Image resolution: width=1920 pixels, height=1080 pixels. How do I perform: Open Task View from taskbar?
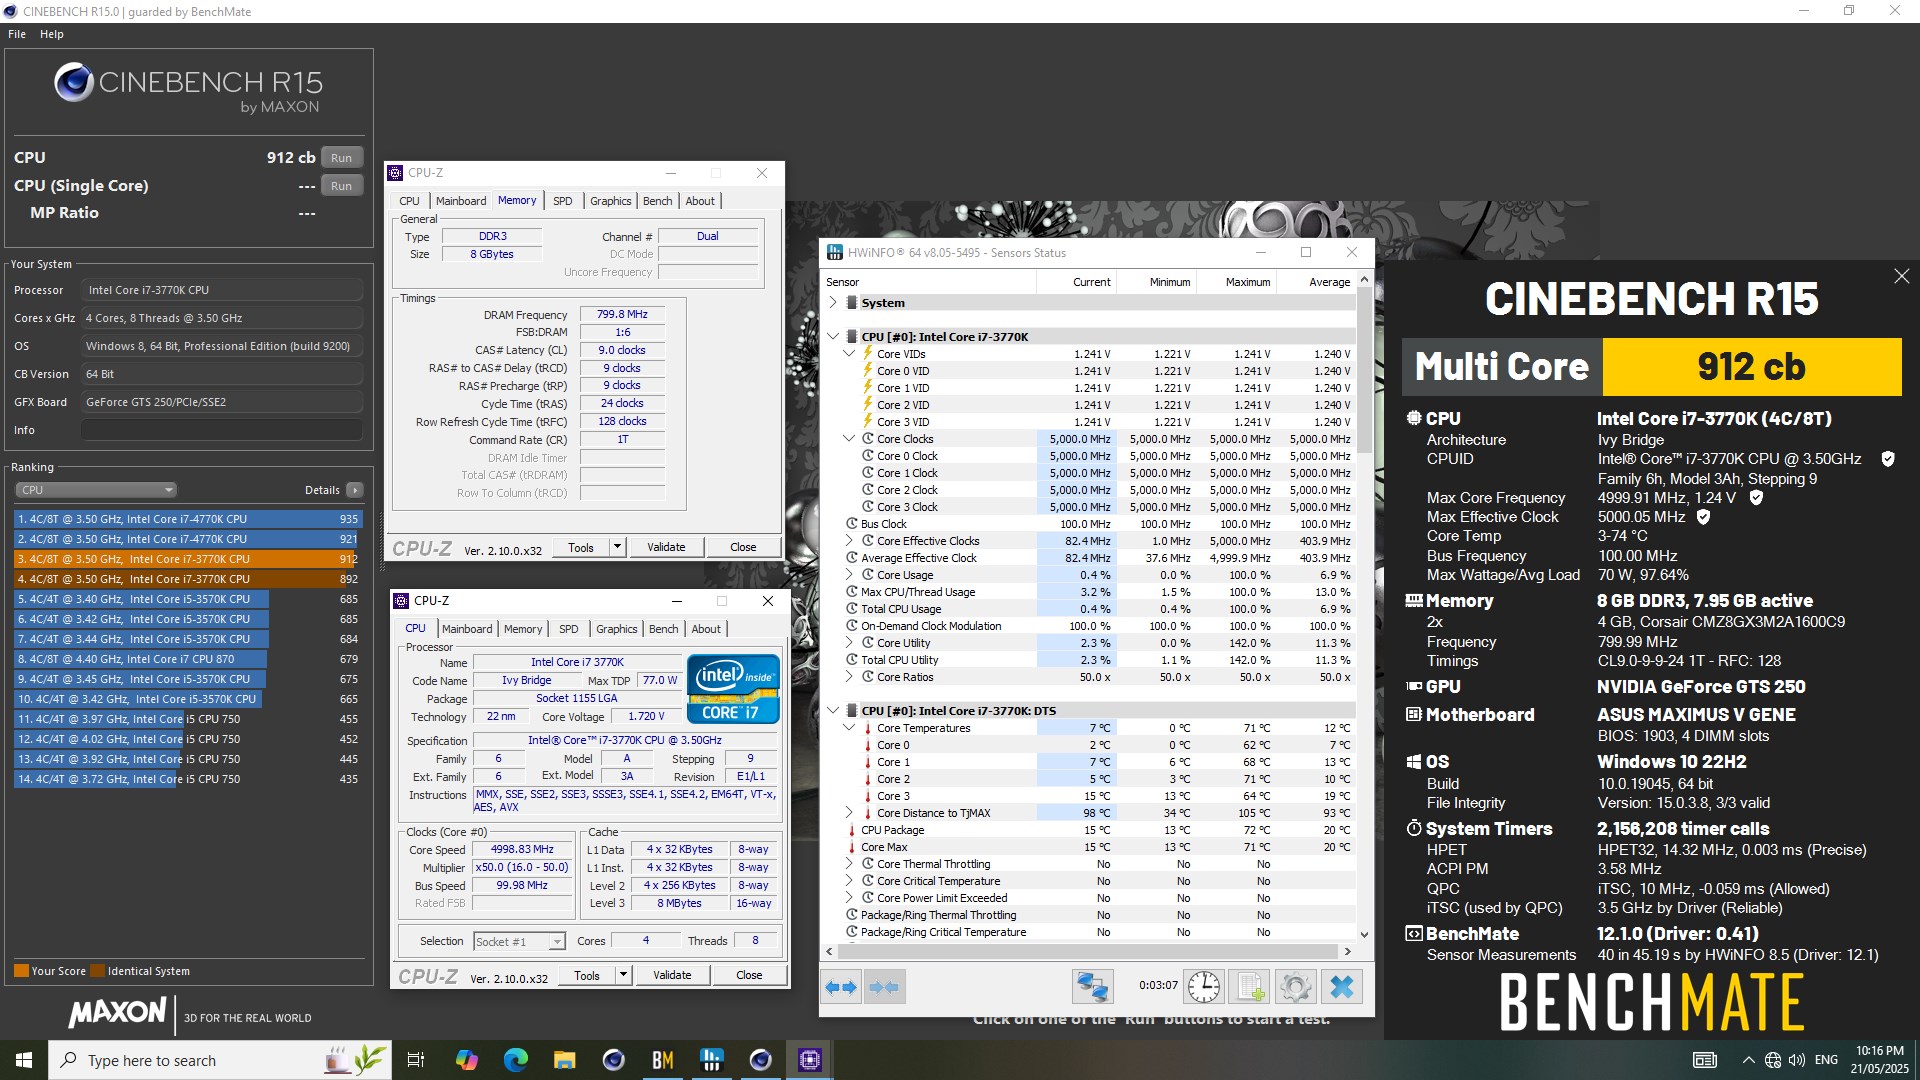pos(416,1060)
